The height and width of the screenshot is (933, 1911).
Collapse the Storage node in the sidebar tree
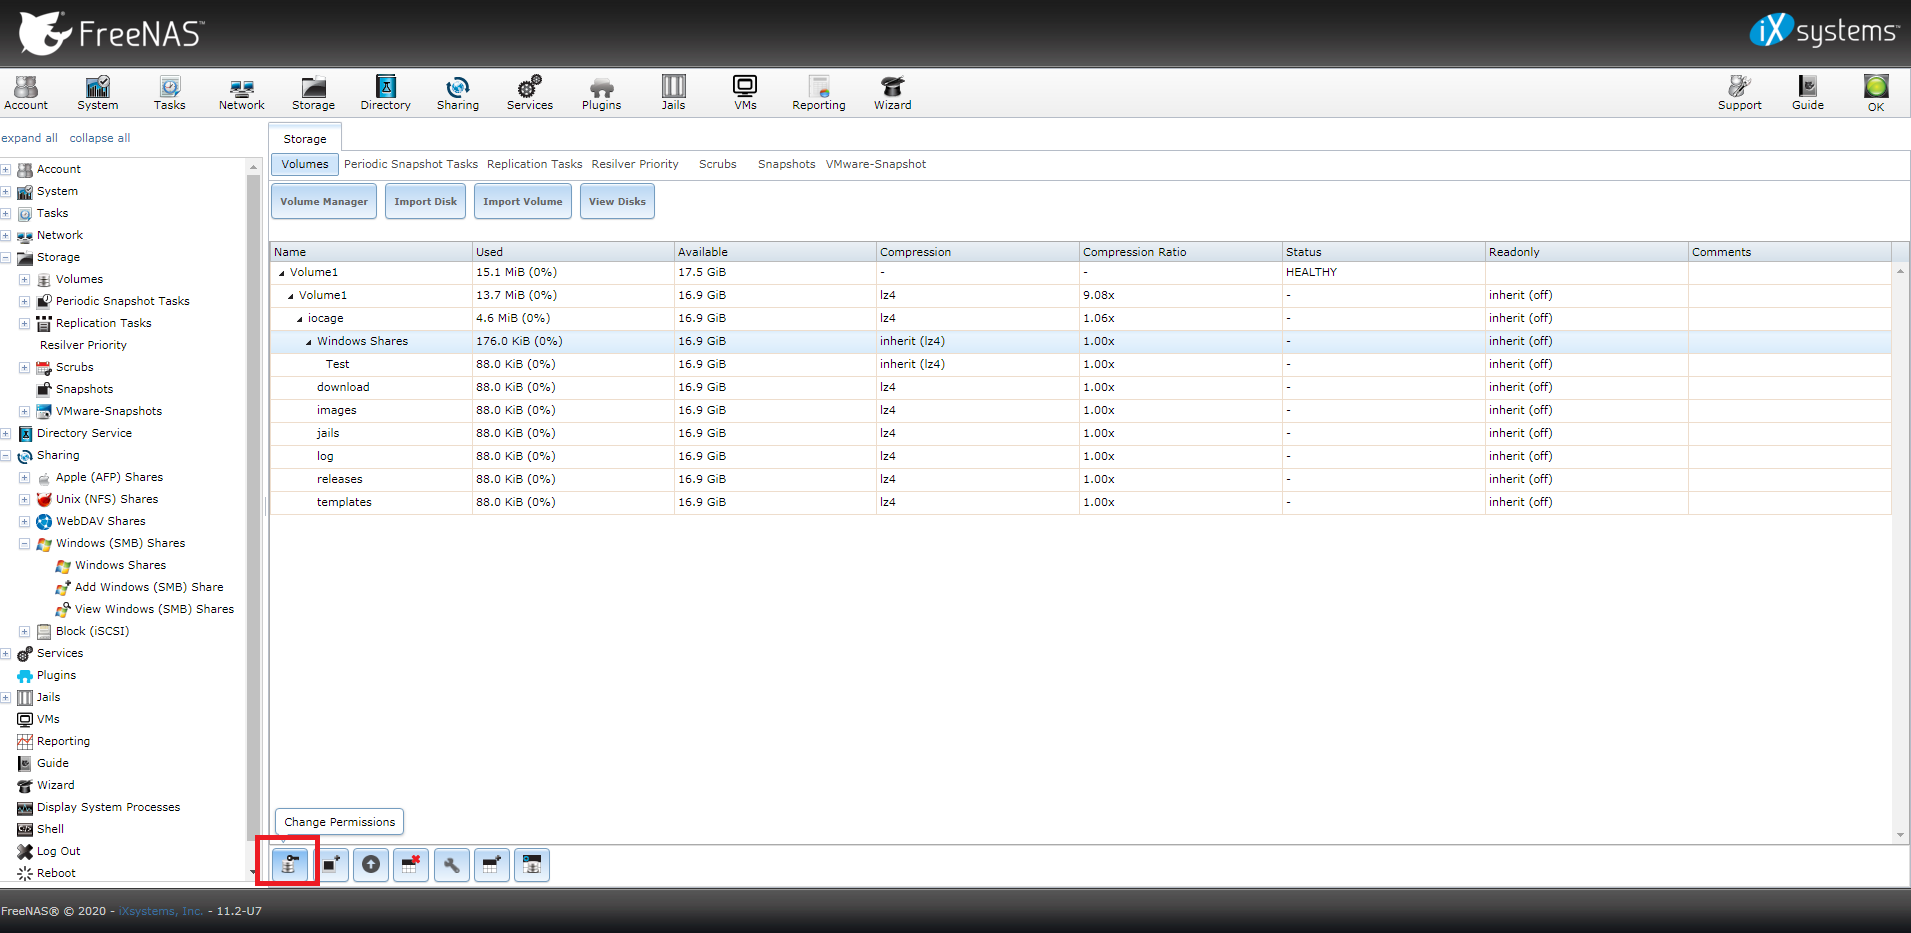click(6, 258)
